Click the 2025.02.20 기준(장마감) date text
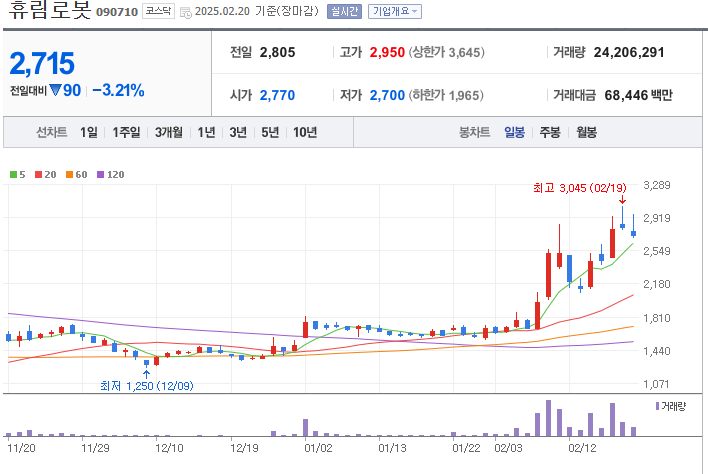 [x=256, y=11]
